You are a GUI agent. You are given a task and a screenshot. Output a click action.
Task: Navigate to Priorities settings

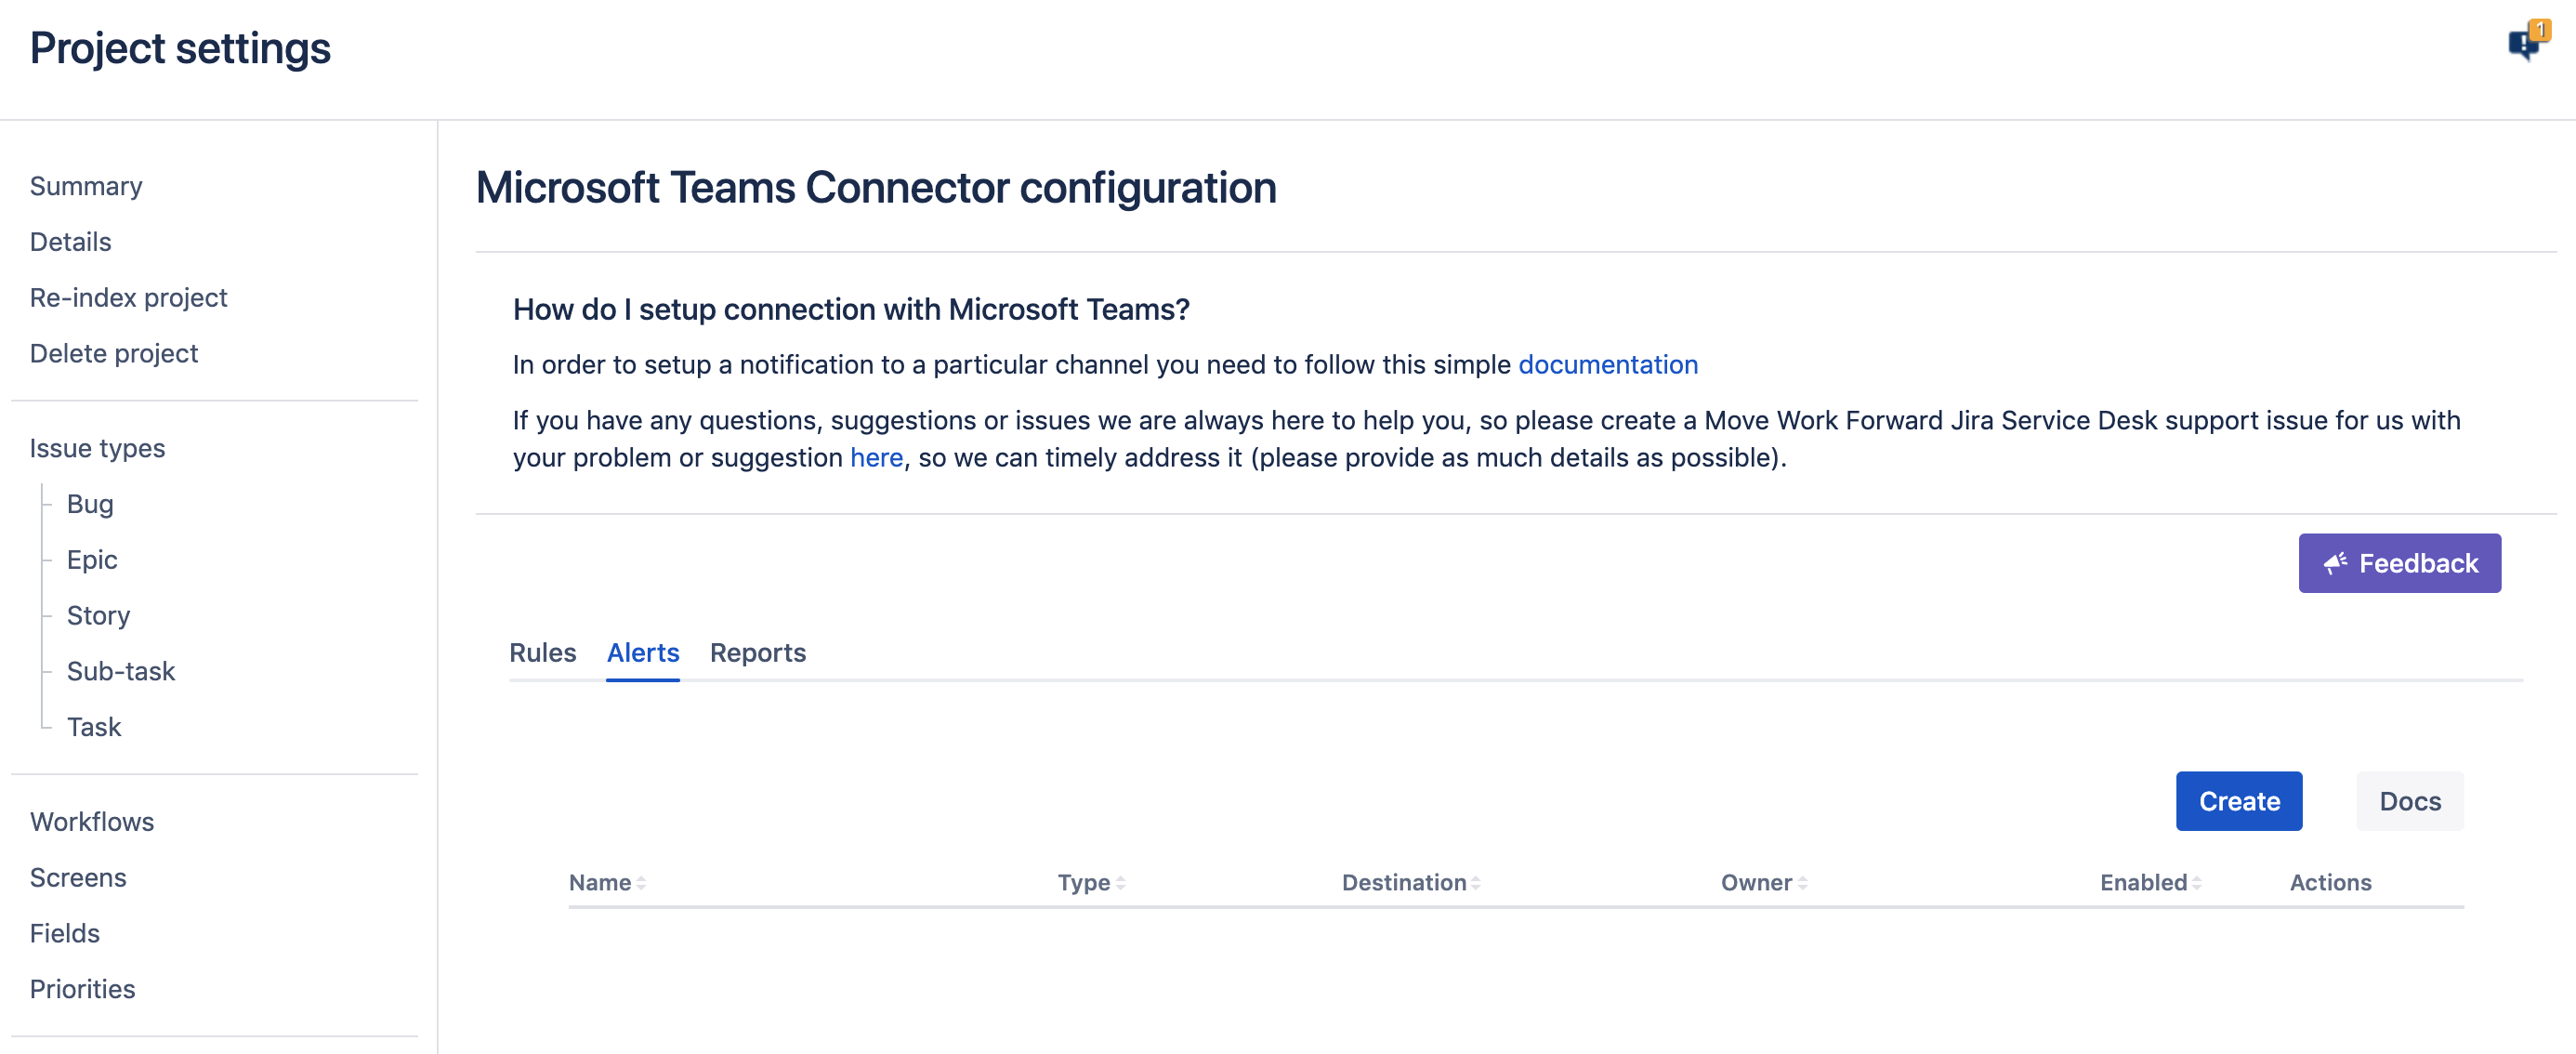82,988
